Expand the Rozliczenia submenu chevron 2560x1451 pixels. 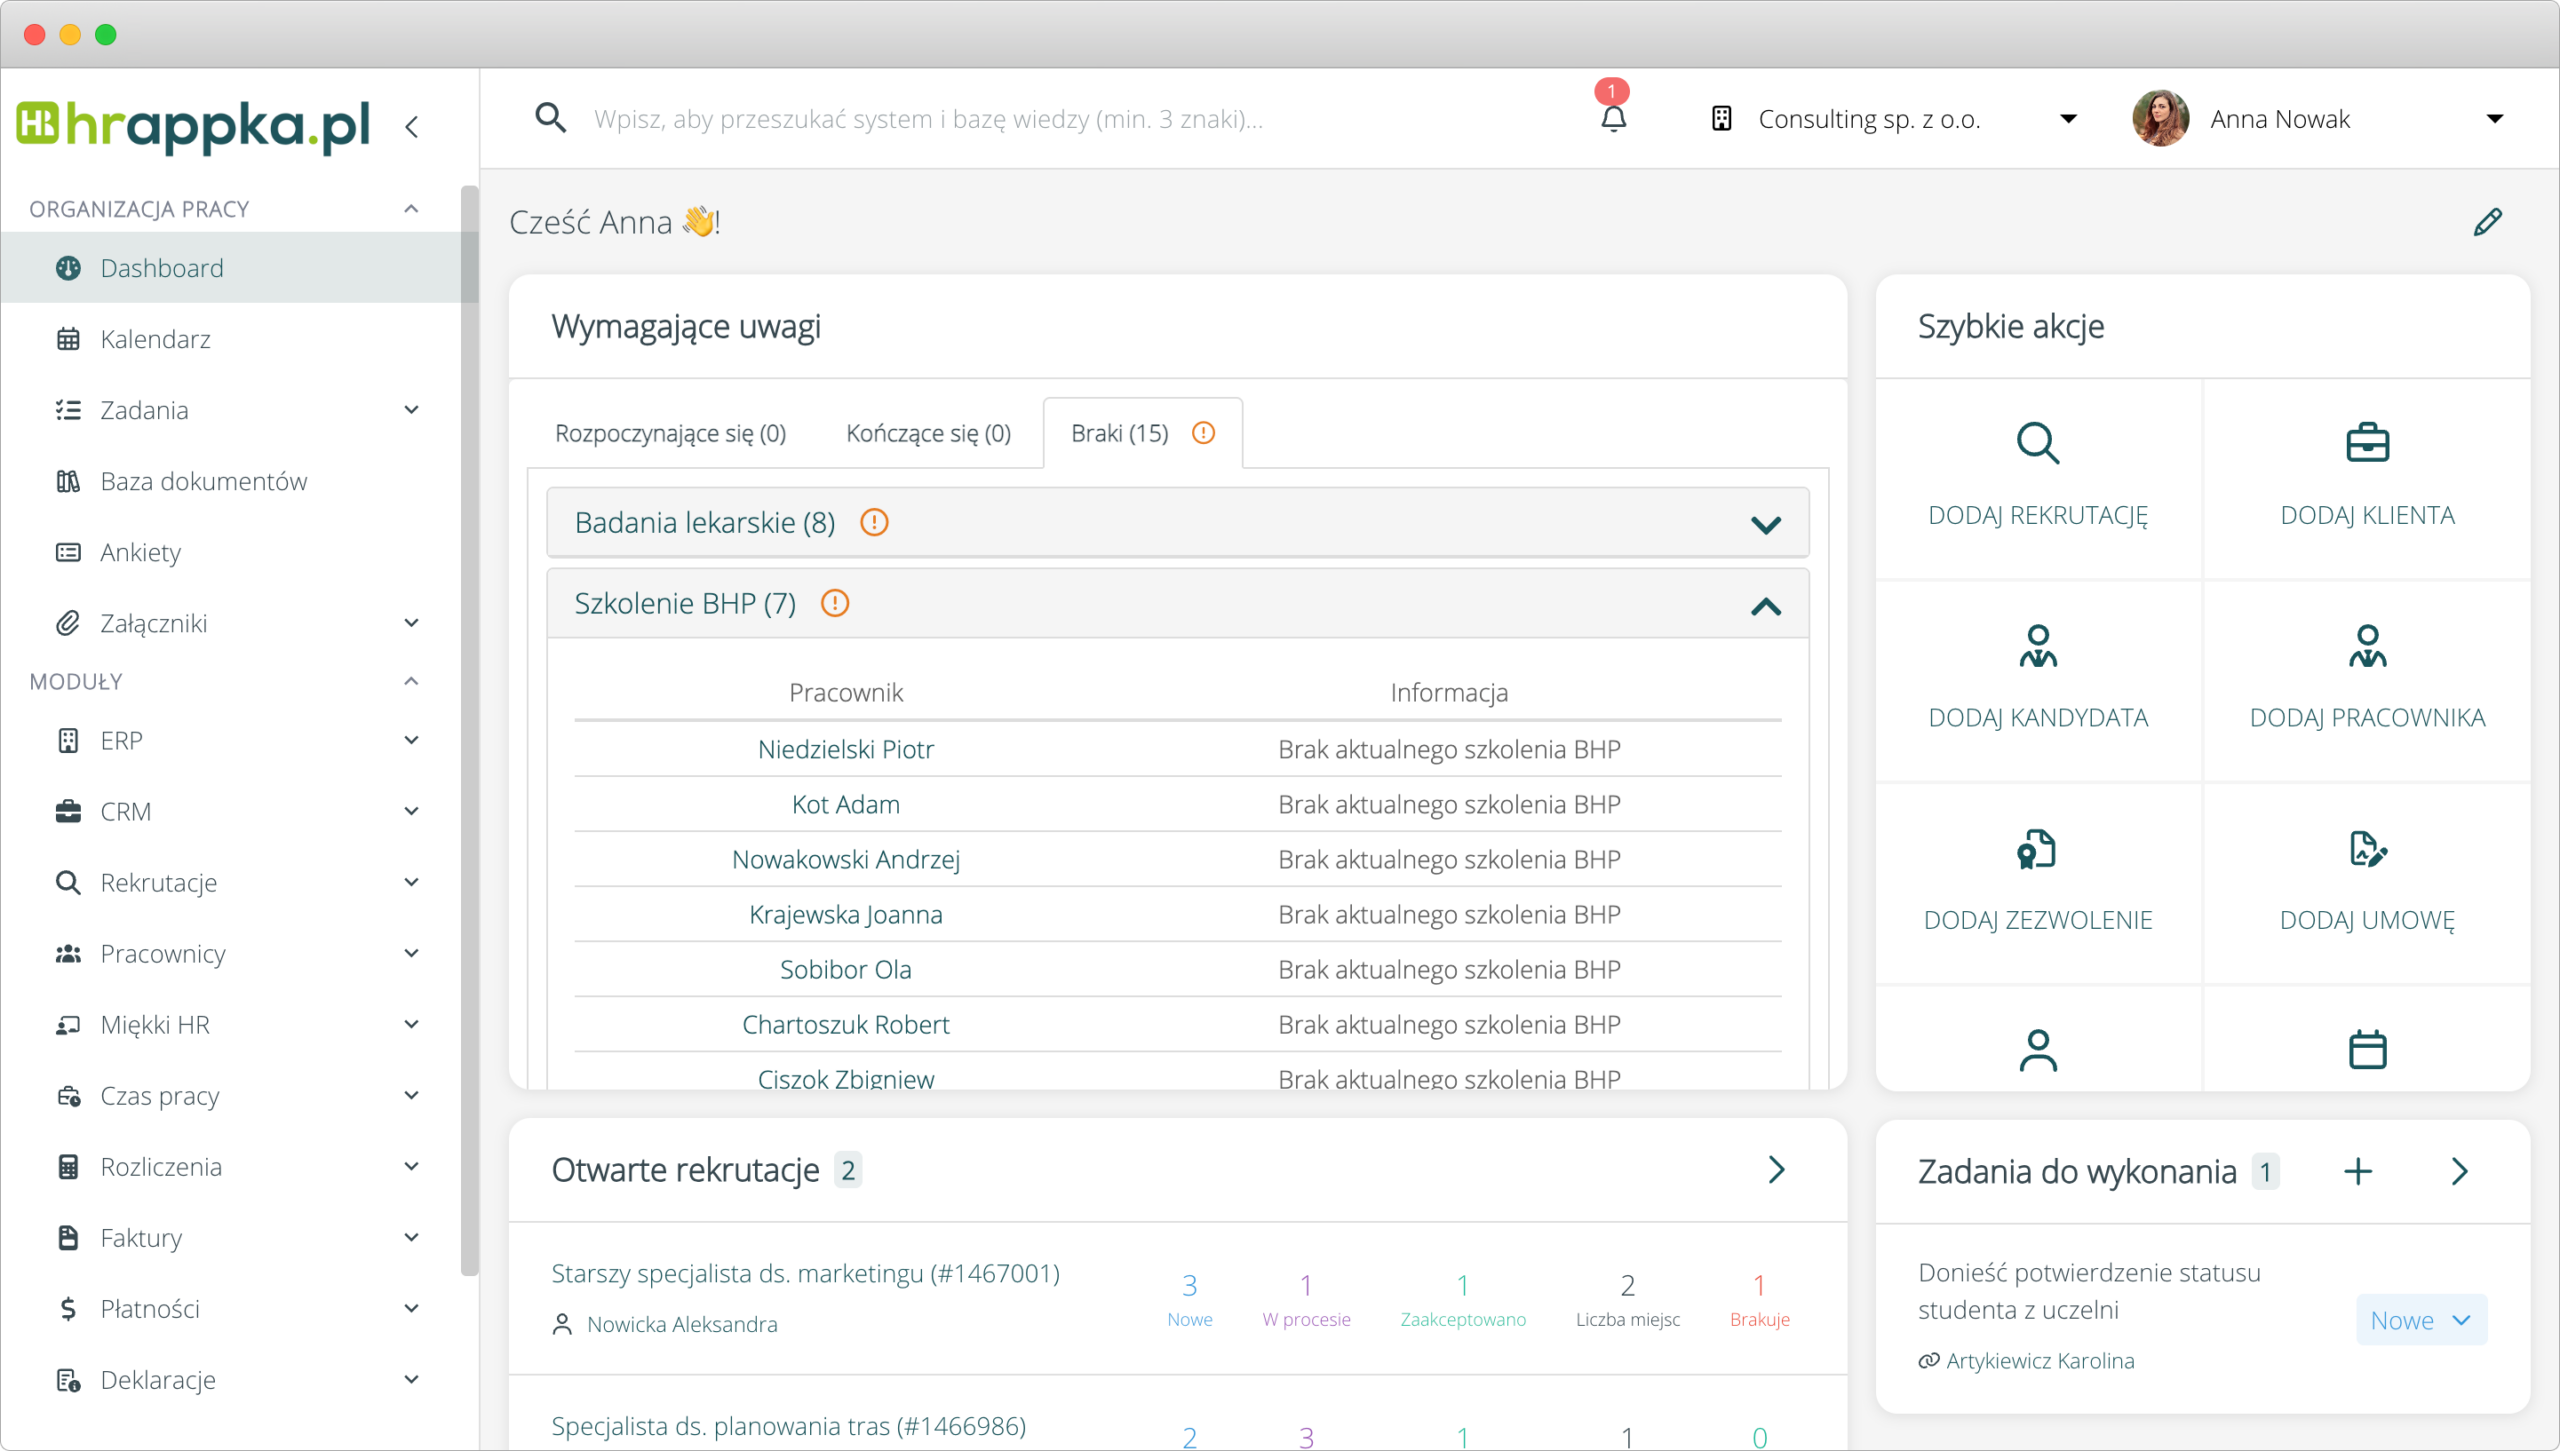(411, 1166)
